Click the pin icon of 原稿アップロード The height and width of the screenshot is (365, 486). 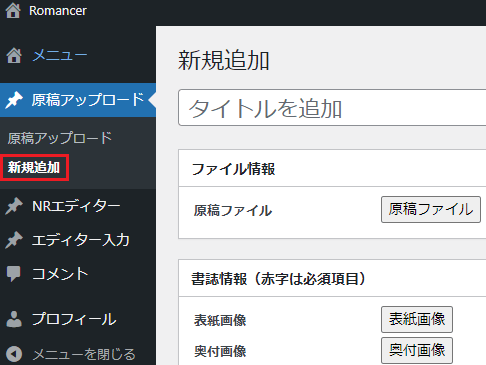(14, 100)
